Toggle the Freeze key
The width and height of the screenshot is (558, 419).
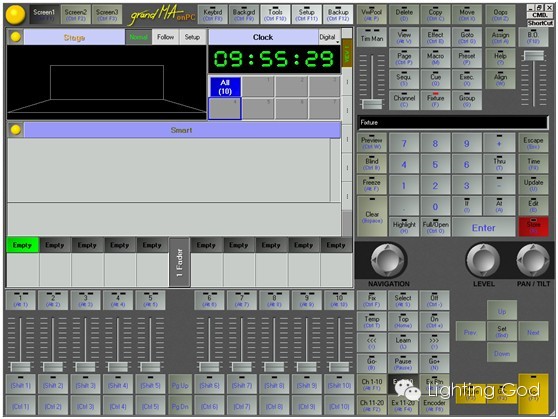point(372,185)
